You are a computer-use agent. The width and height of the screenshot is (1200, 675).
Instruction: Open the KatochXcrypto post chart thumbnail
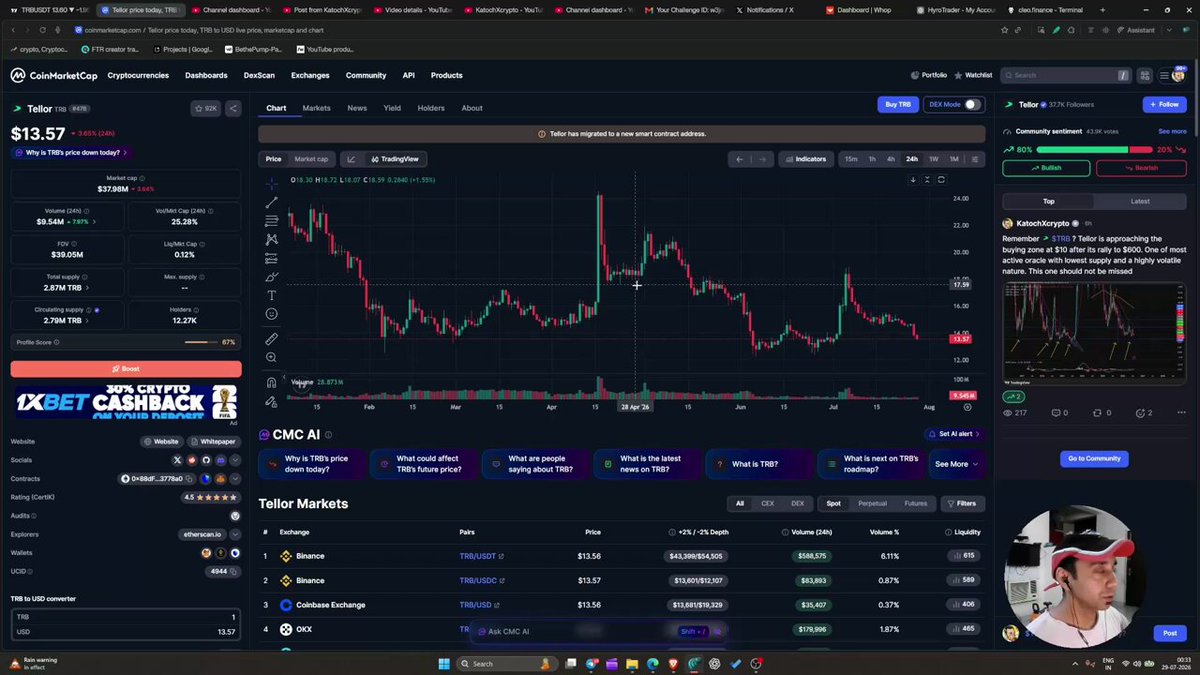(x=1095, y=335)
